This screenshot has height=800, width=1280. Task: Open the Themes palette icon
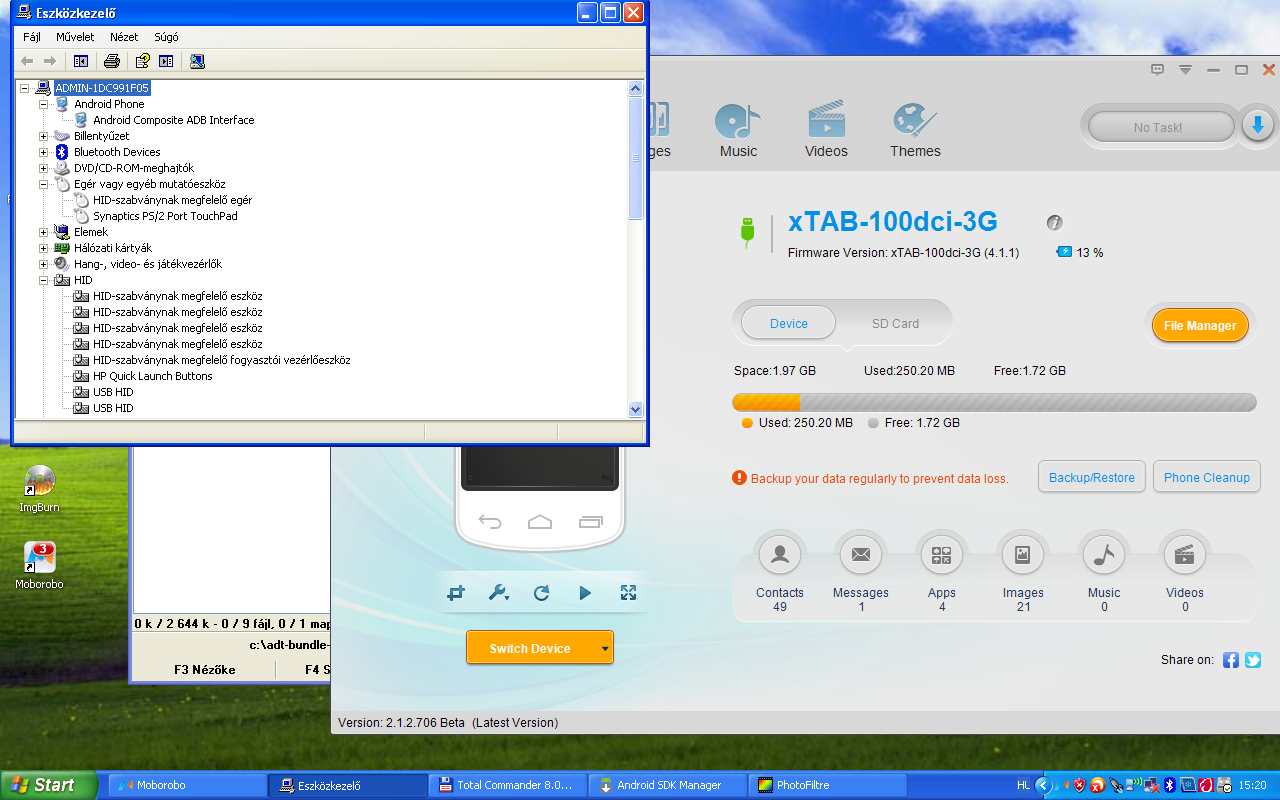pos(915,124)
